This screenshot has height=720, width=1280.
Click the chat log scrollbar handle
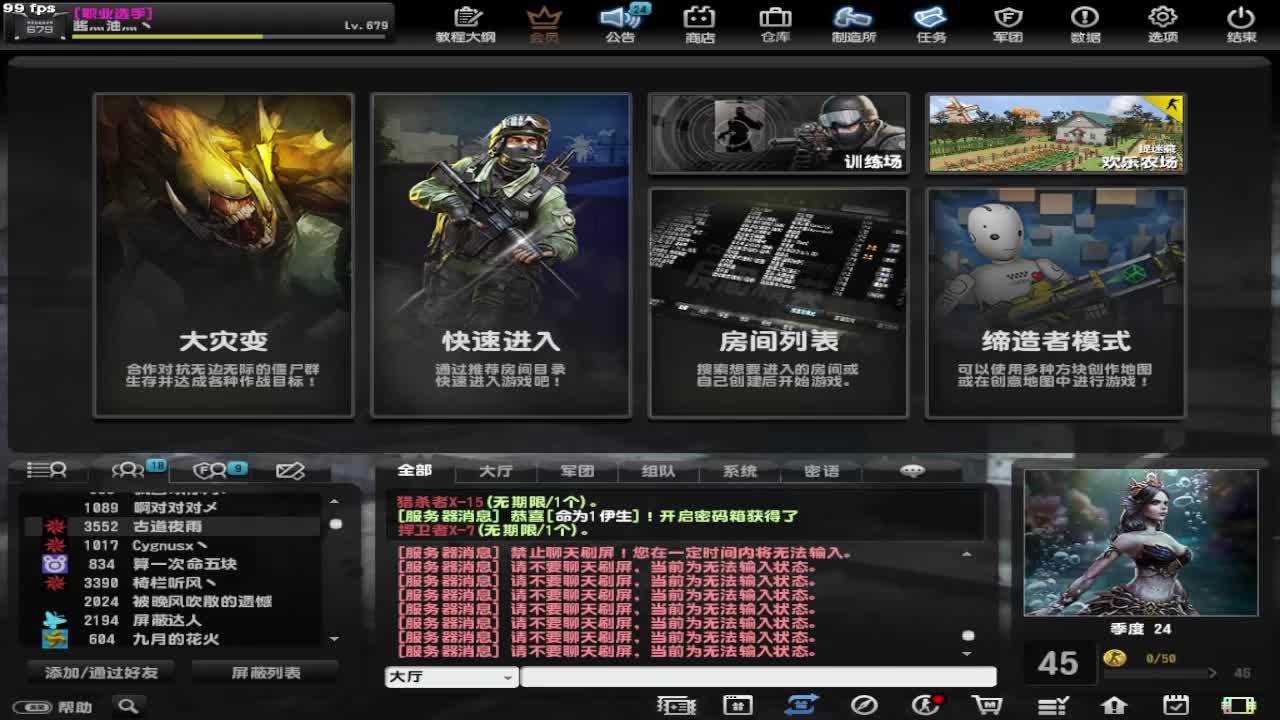tap(967, 635)
